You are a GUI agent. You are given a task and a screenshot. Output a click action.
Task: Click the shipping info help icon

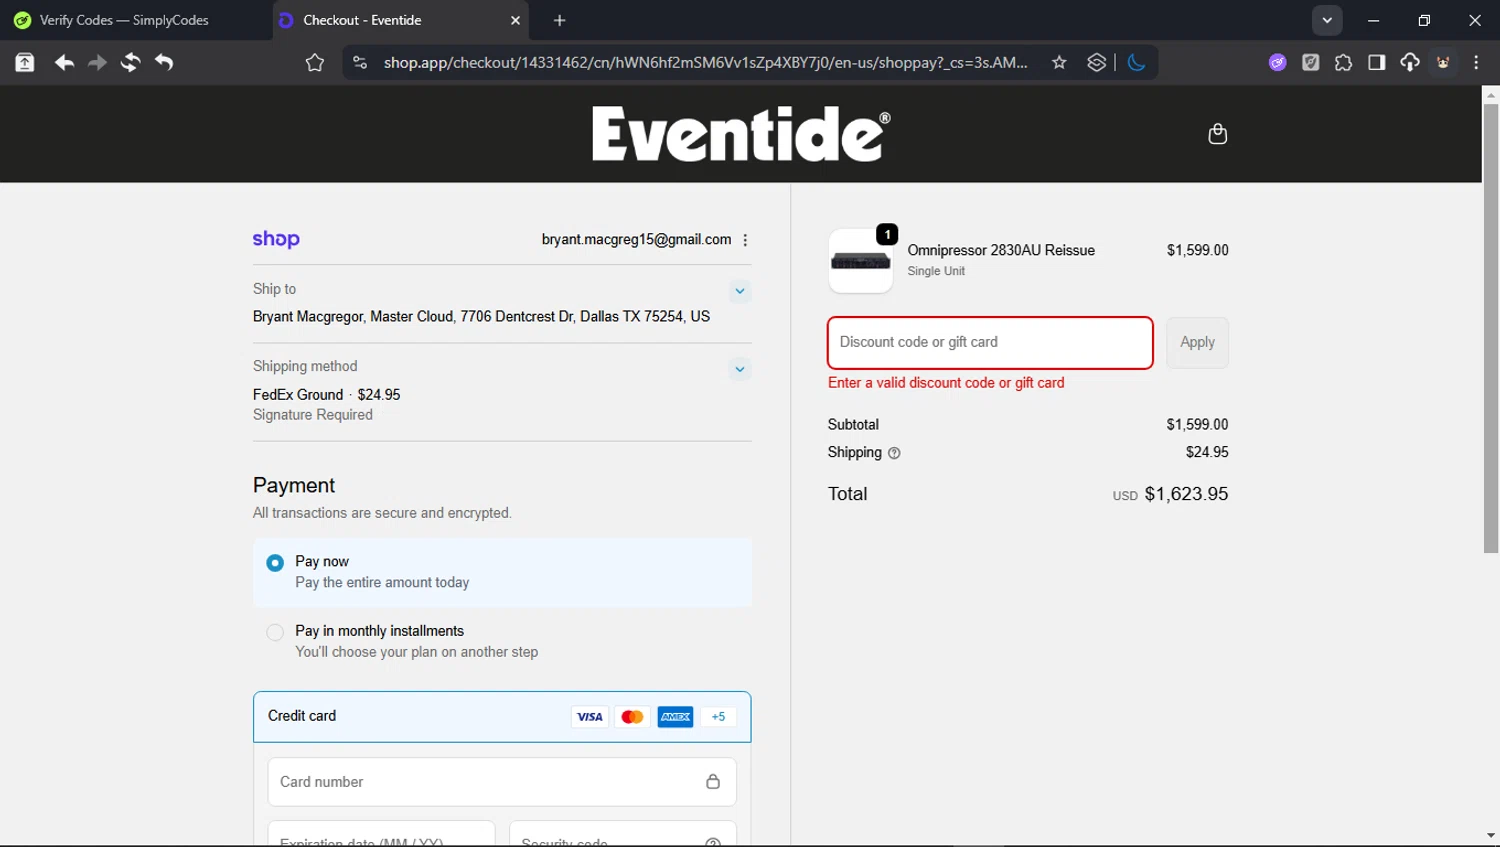(x=894, y=453)
